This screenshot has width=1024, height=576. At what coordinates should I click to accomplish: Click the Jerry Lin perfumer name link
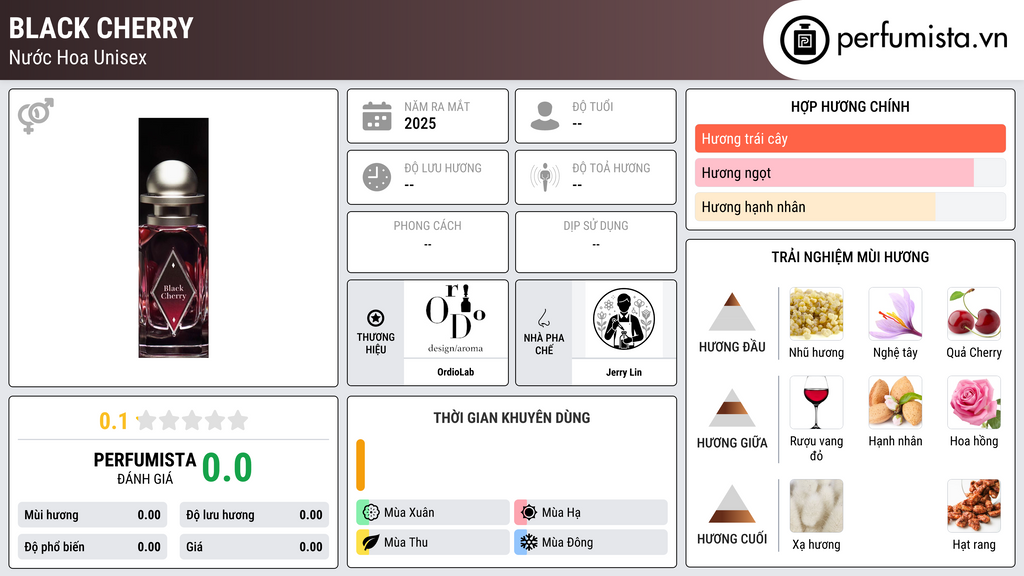pyautogui.click(x=624, y=372)
